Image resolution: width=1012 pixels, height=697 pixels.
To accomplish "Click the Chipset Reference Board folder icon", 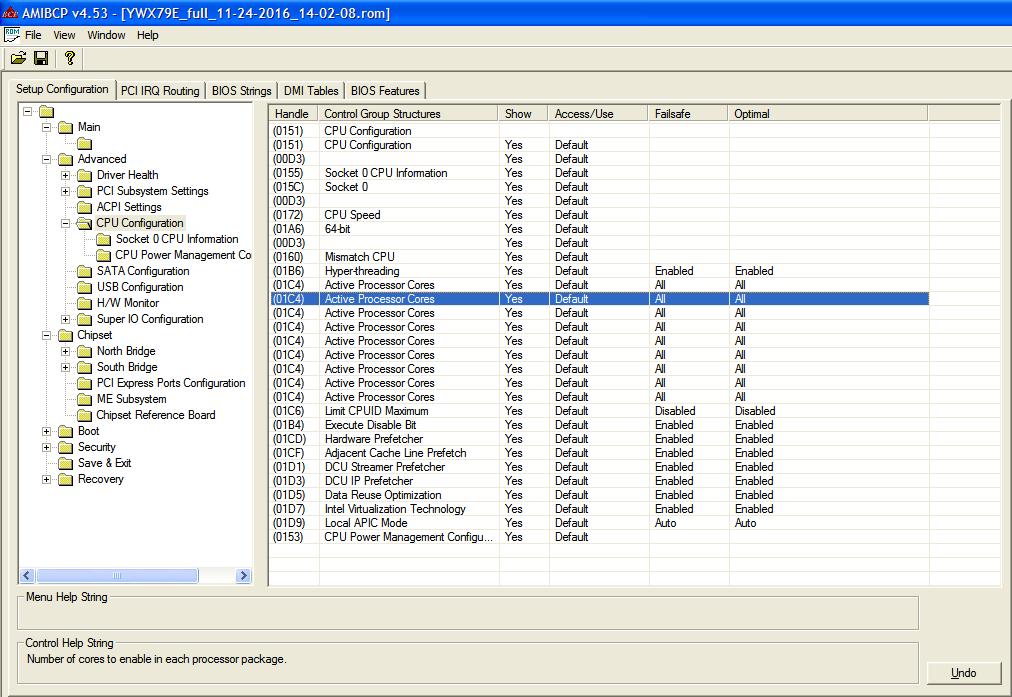I will coord(85,416).
